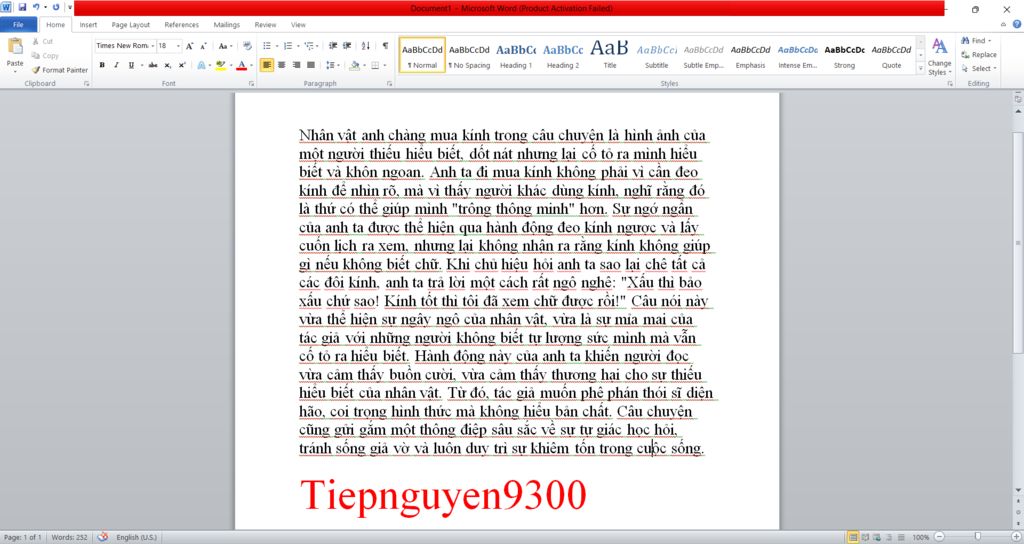Toggle Bold formatting
The height and width of the screenshot is (544, 1024).
(x=102, y=65)
